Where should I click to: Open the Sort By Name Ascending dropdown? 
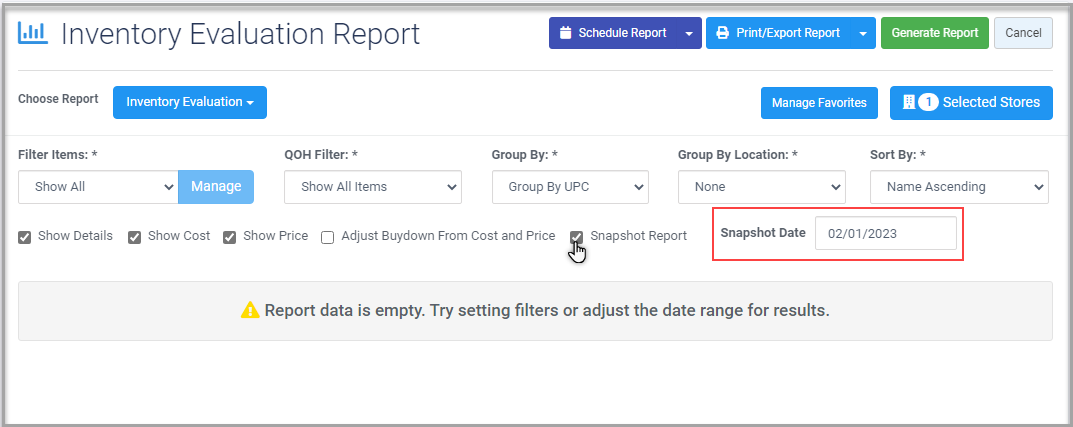(x=959, y=187)
